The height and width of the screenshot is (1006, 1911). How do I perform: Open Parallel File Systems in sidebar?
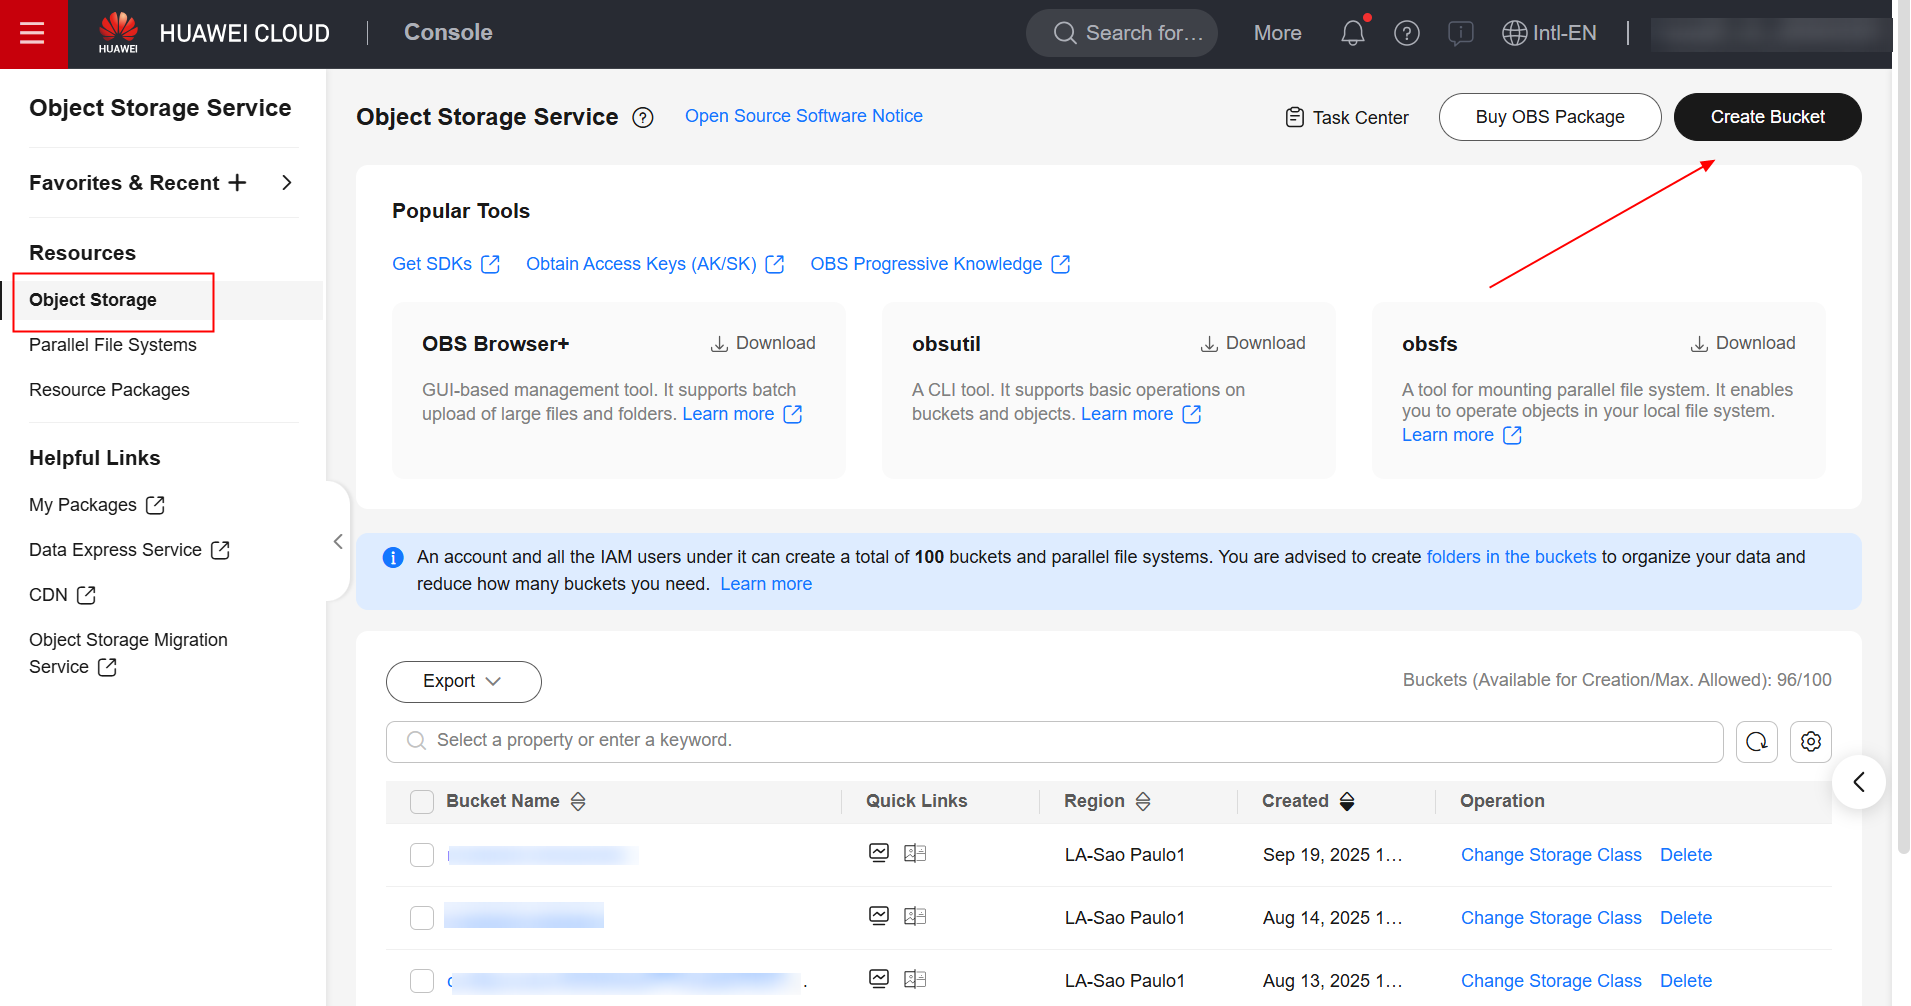(113, 345)
